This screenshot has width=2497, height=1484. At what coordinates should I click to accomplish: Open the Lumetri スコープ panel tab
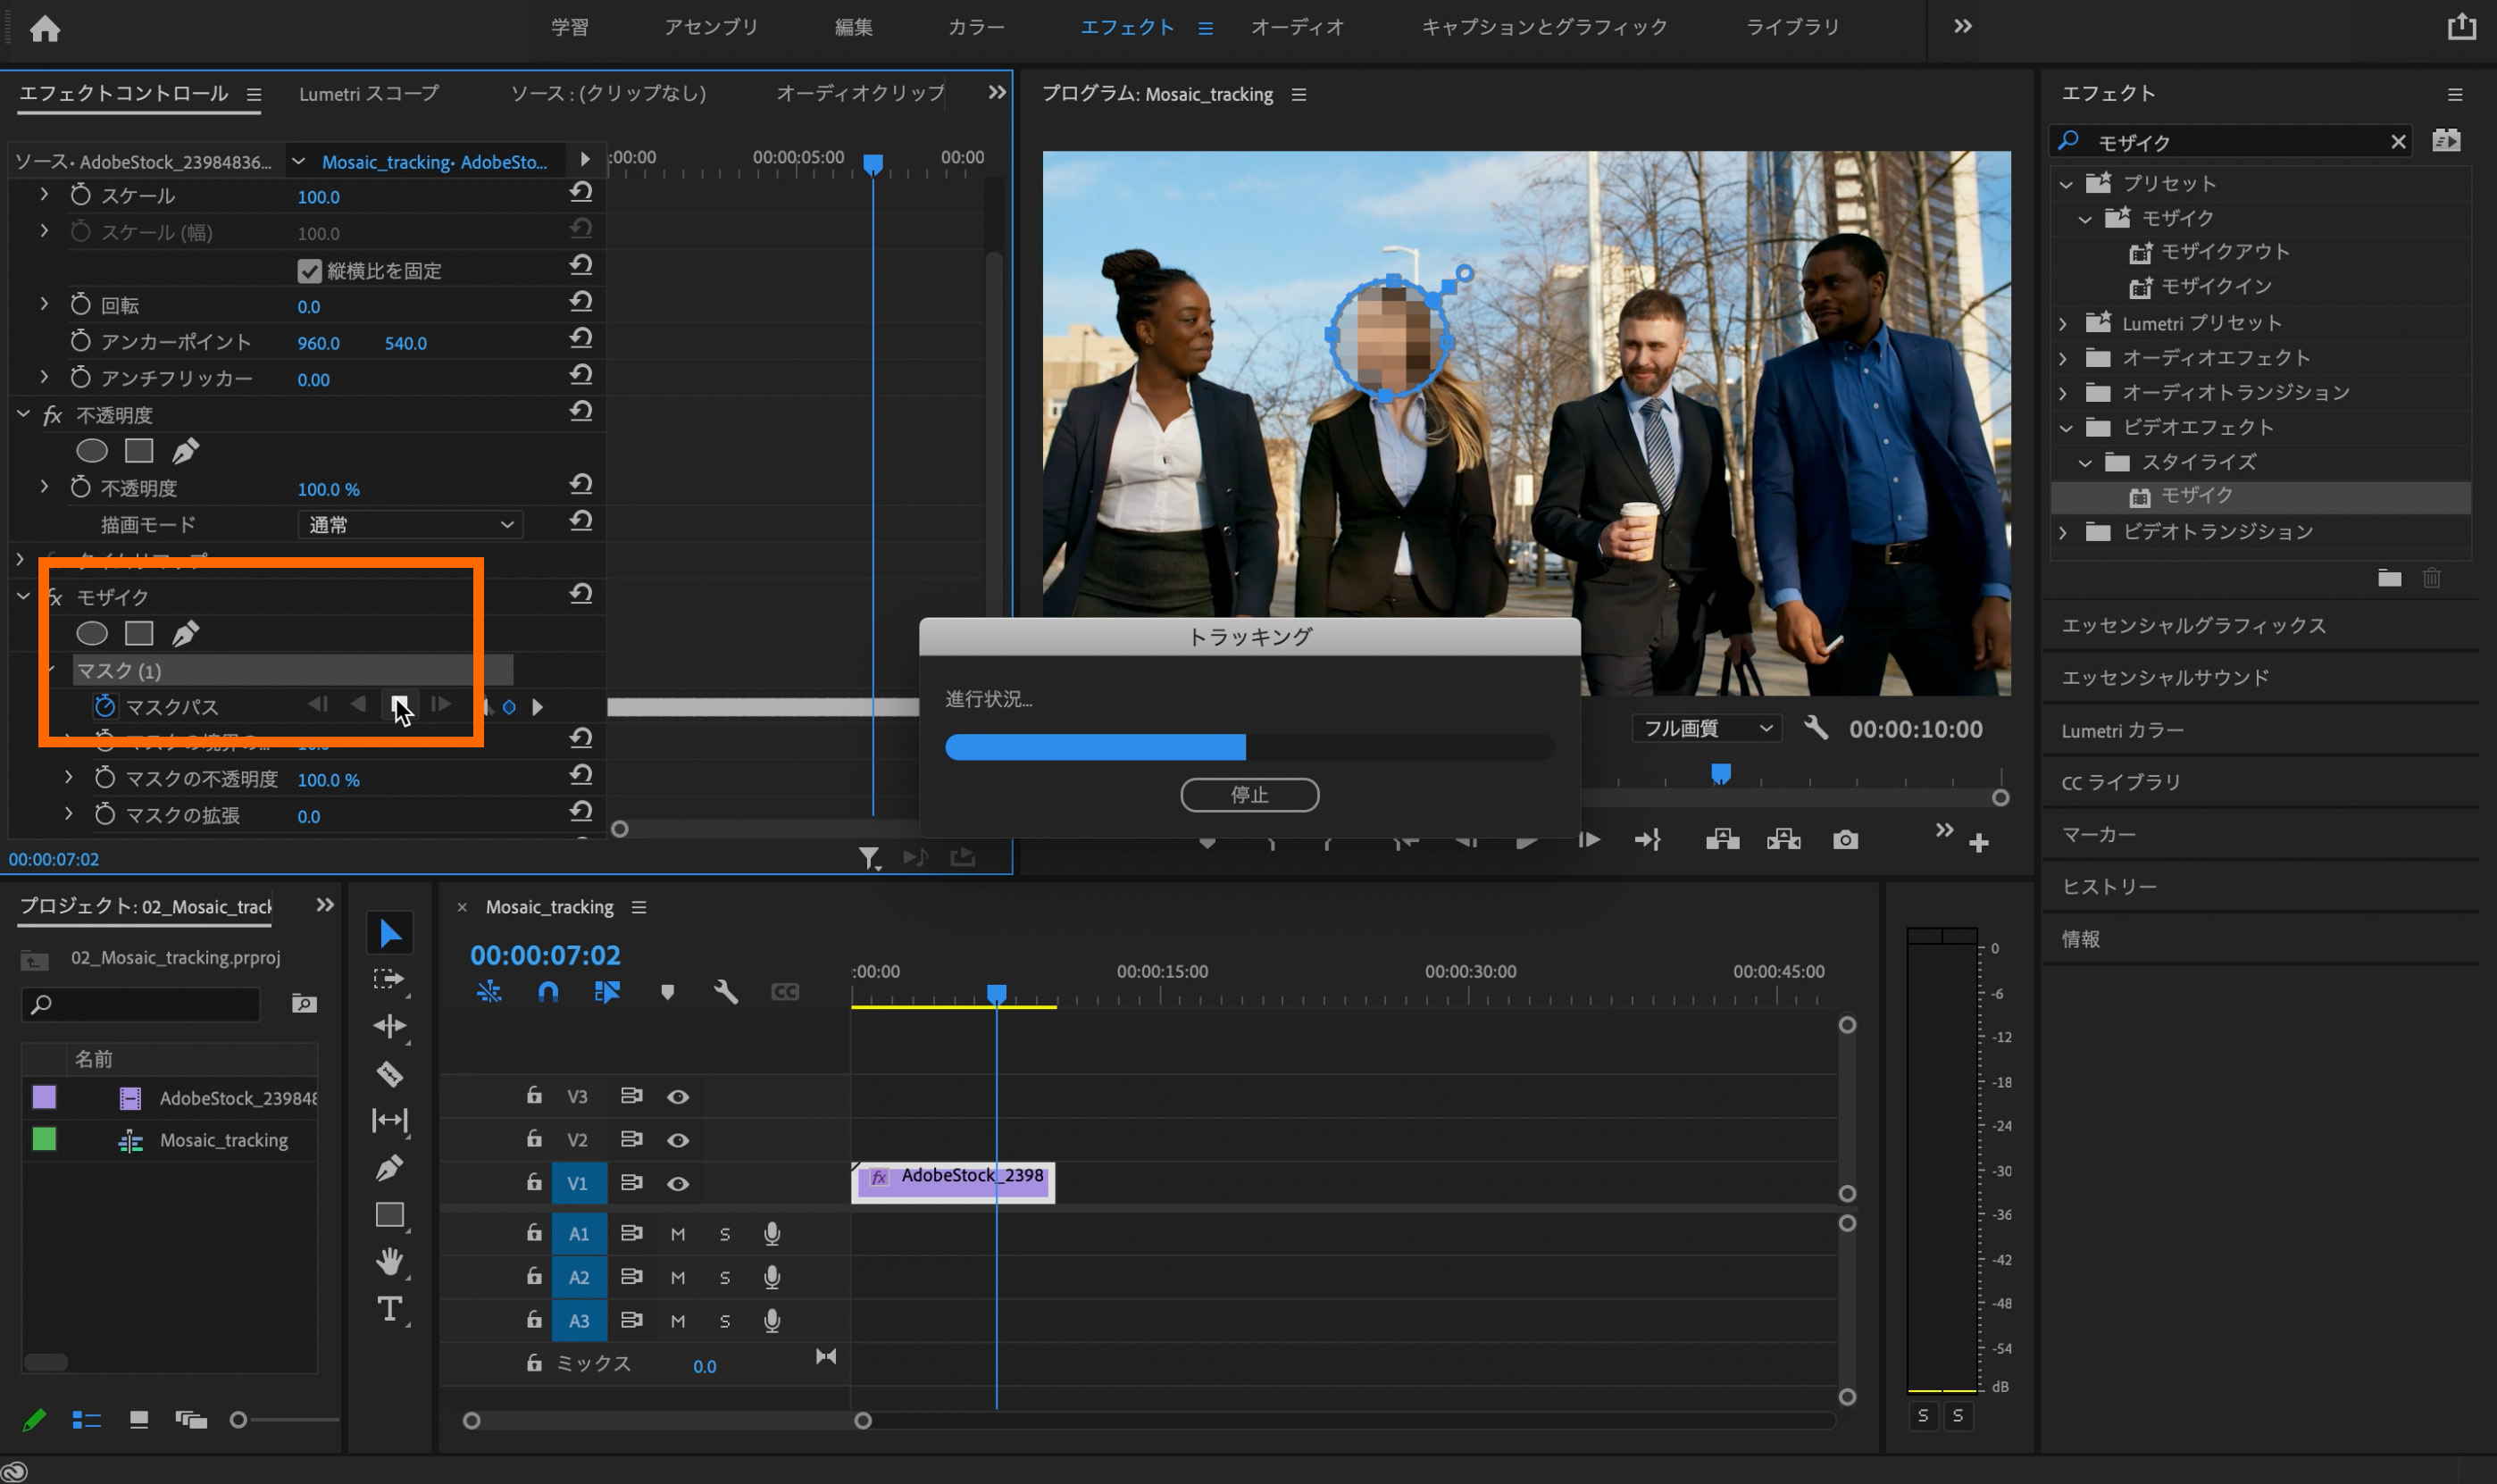(368, 93)
